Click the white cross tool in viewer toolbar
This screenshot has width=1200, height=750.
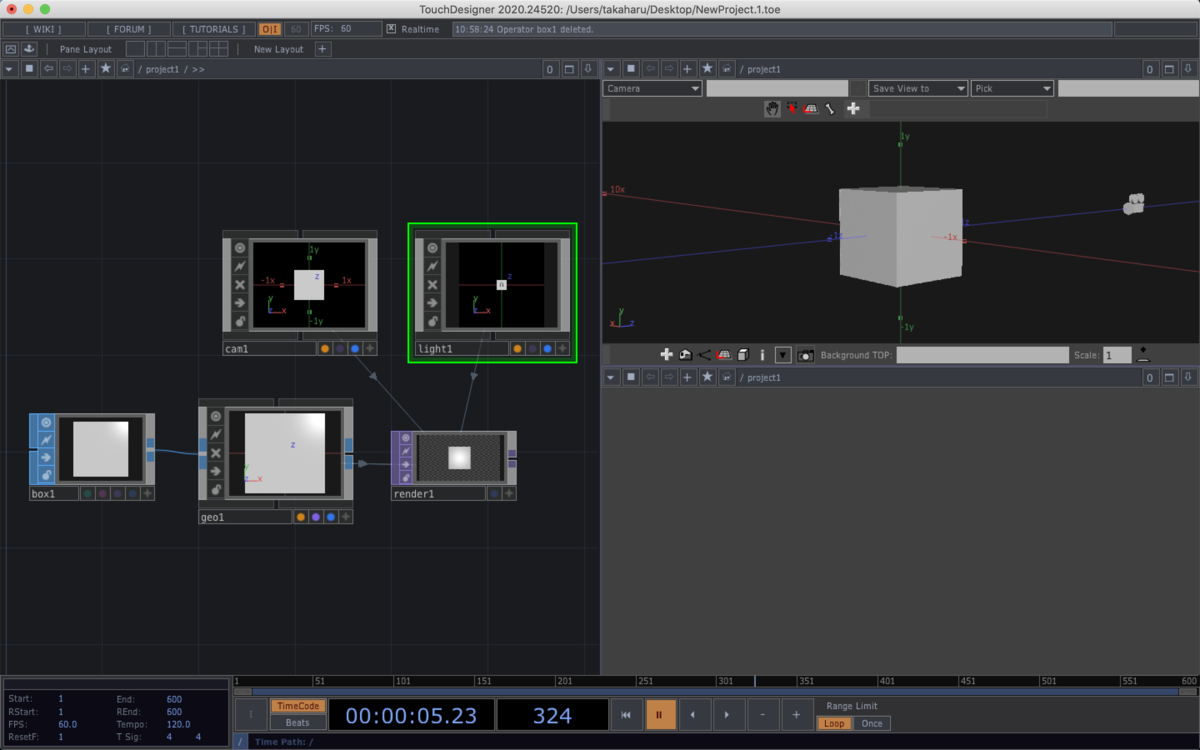(x=853, y=108)
